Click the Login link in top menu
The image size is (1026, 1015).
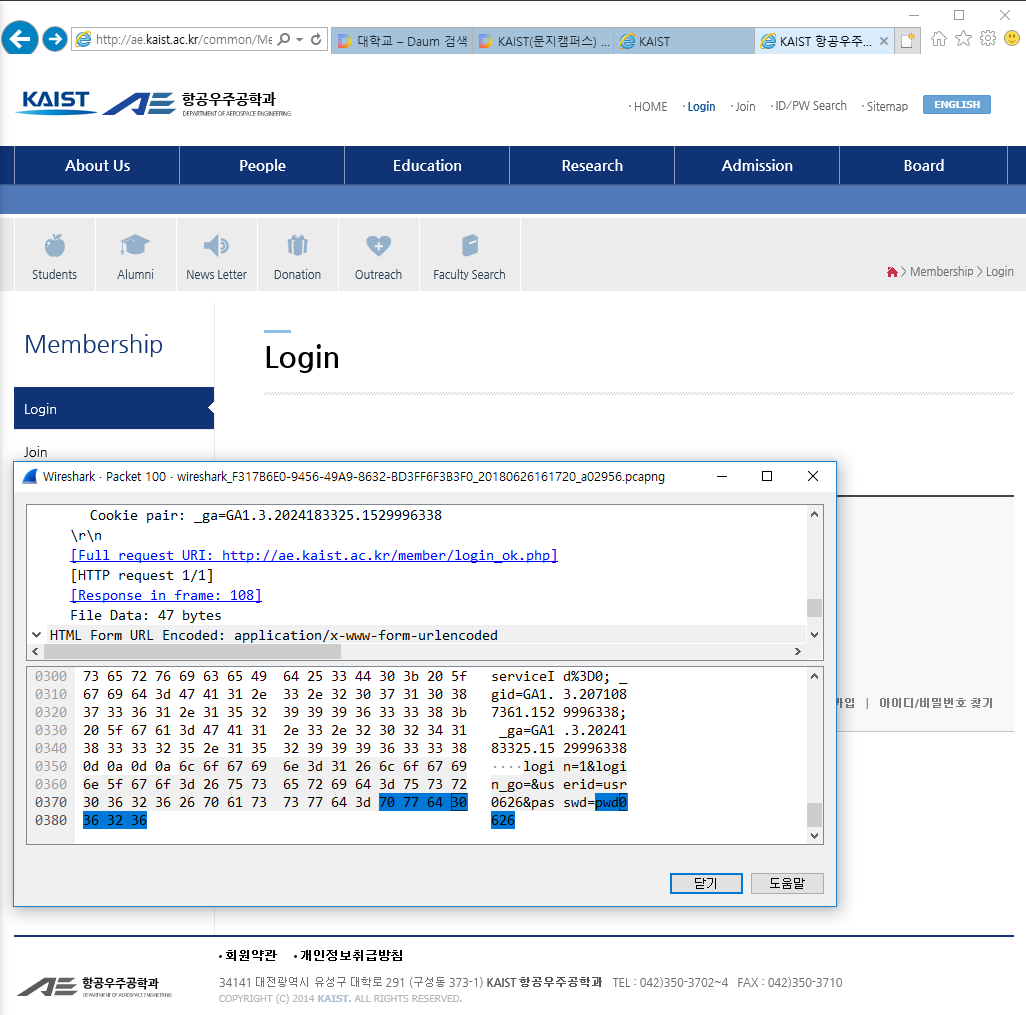point(701,107)
